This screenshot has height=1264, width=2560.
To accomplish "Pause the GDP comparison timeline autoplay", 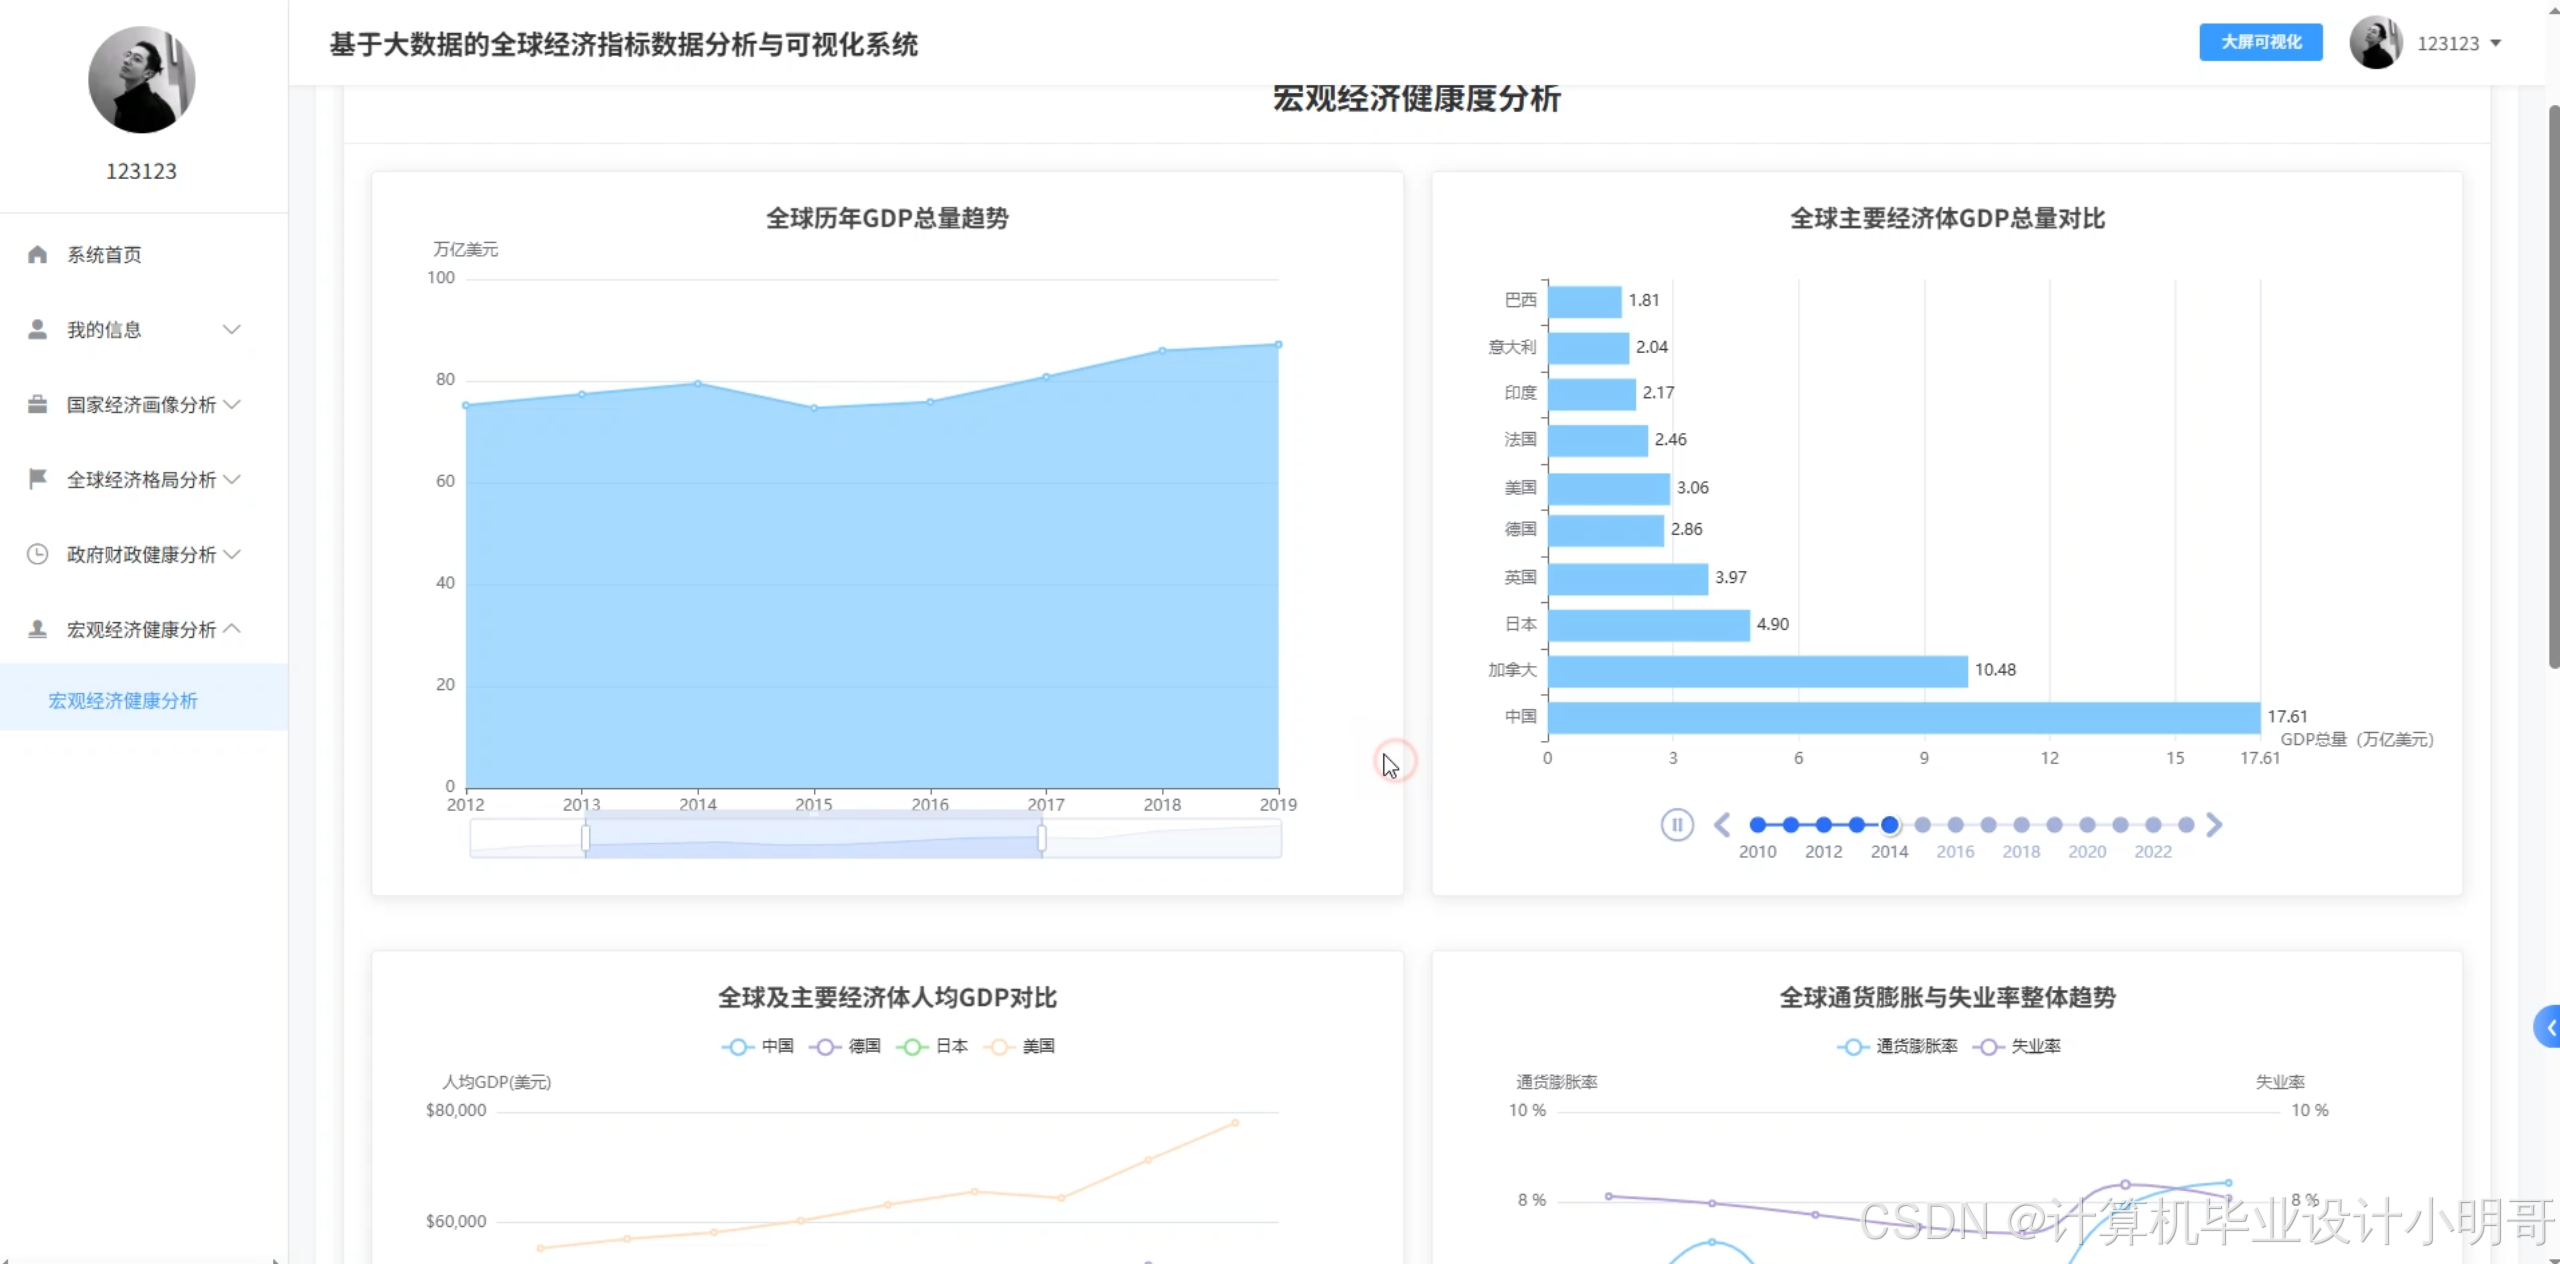I will pos(1677,825).
